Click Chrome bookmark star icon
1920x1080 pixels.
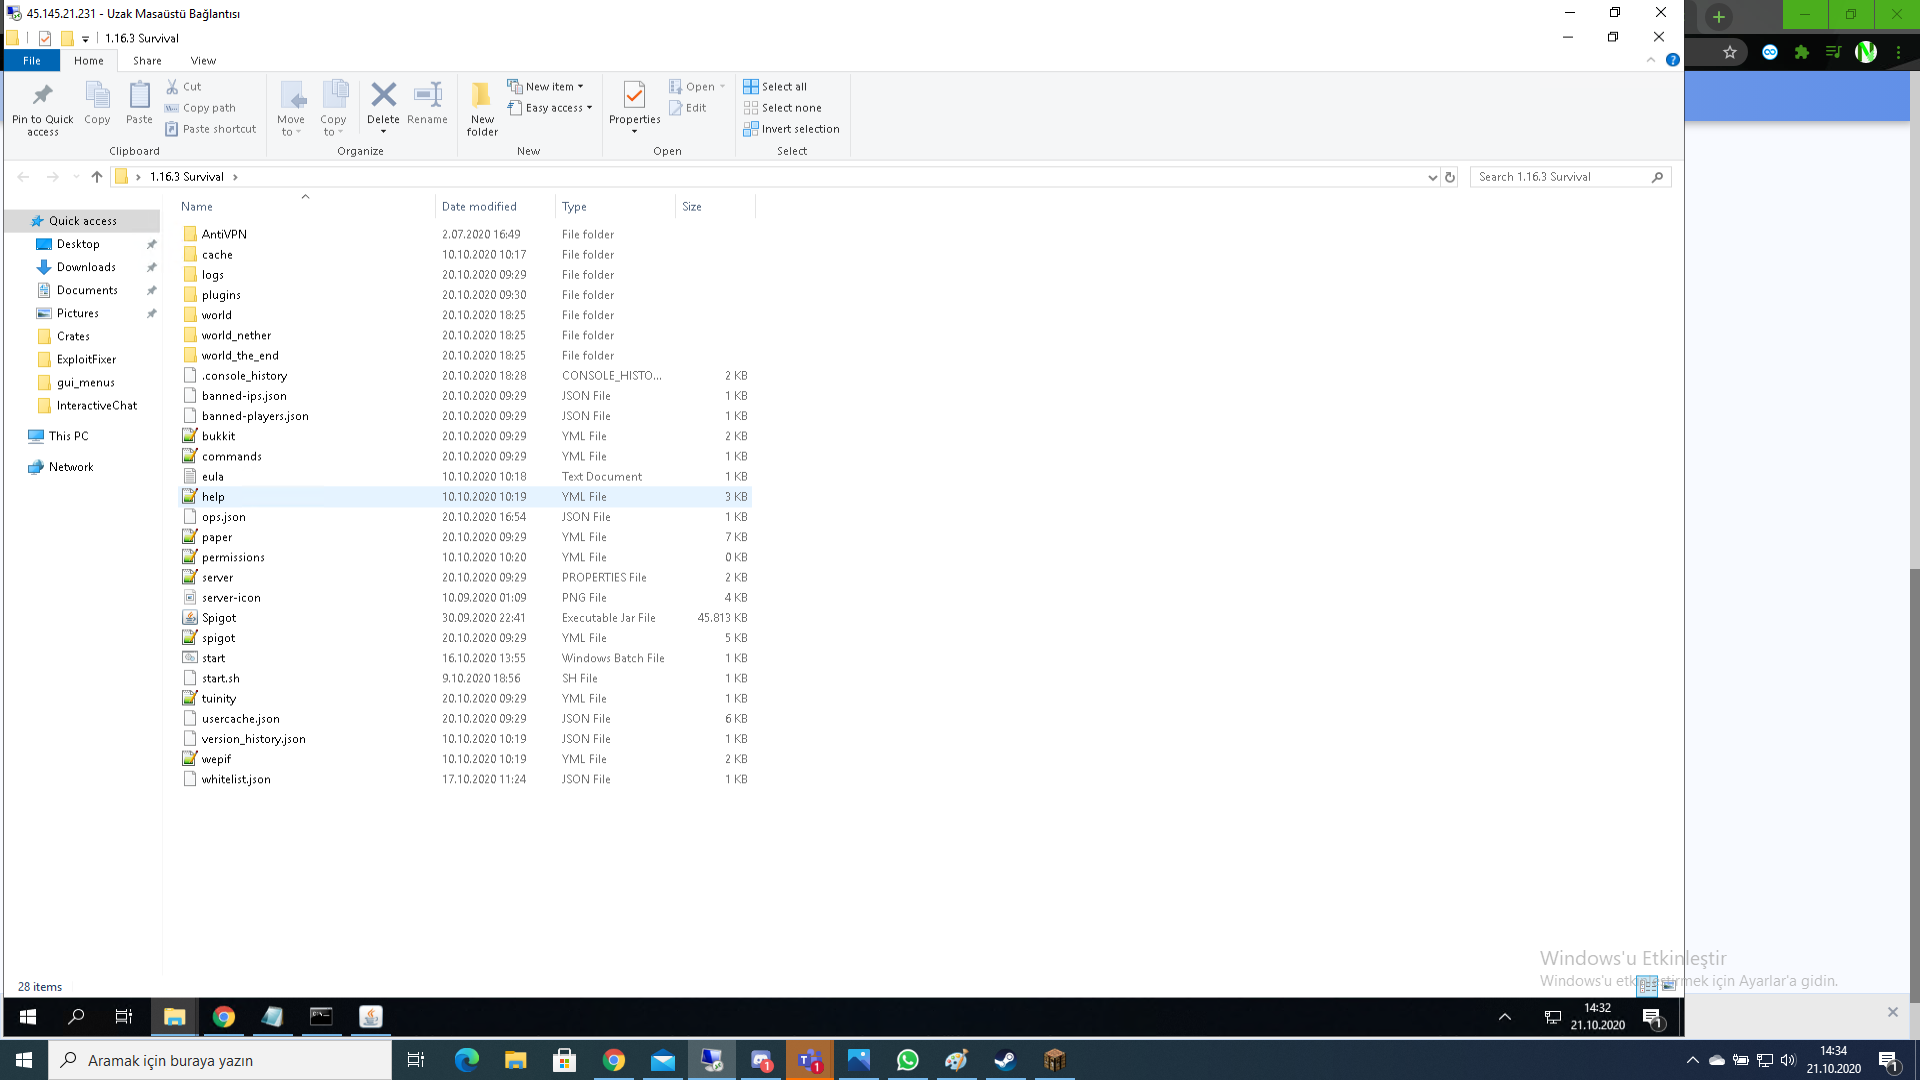tap(1729, 52)
